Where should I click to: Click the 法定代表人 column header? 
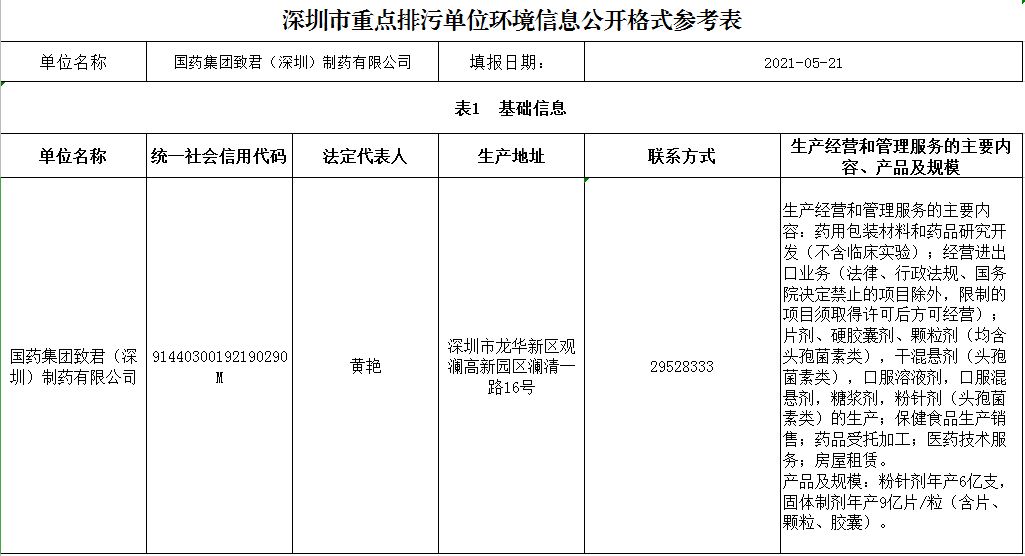pos(365,157)
